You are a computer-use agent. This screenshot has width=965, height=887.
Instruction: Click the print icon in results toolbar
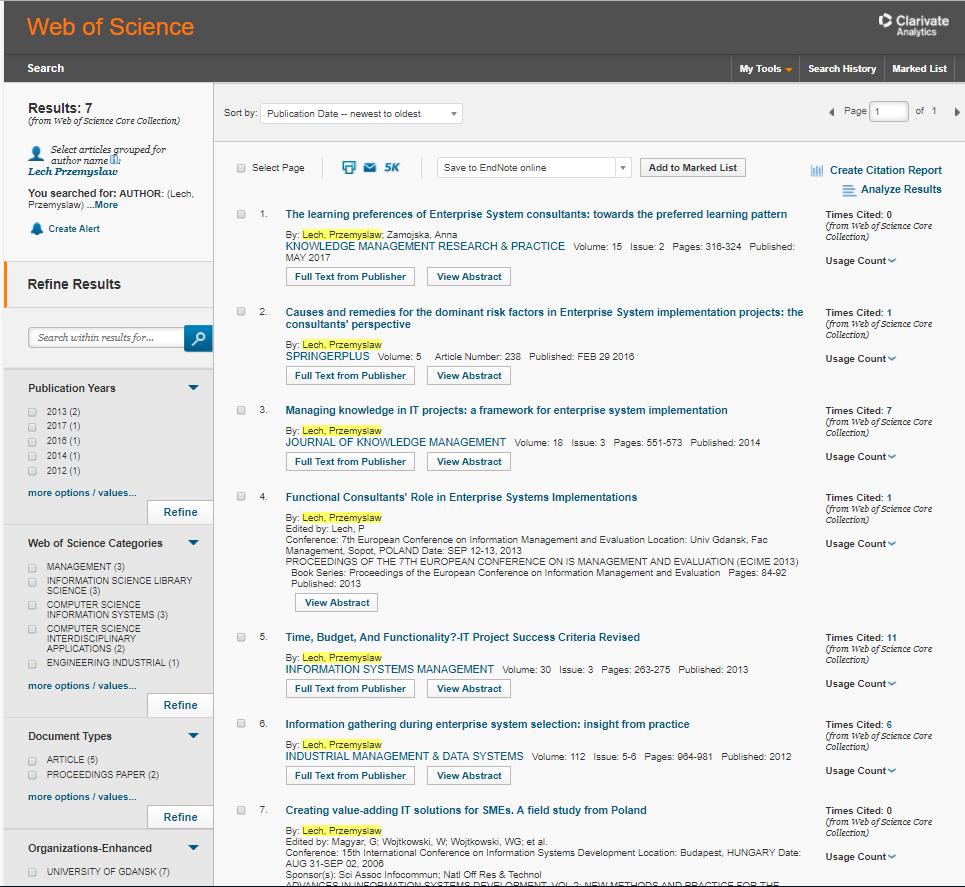click(x=349, y=167)
